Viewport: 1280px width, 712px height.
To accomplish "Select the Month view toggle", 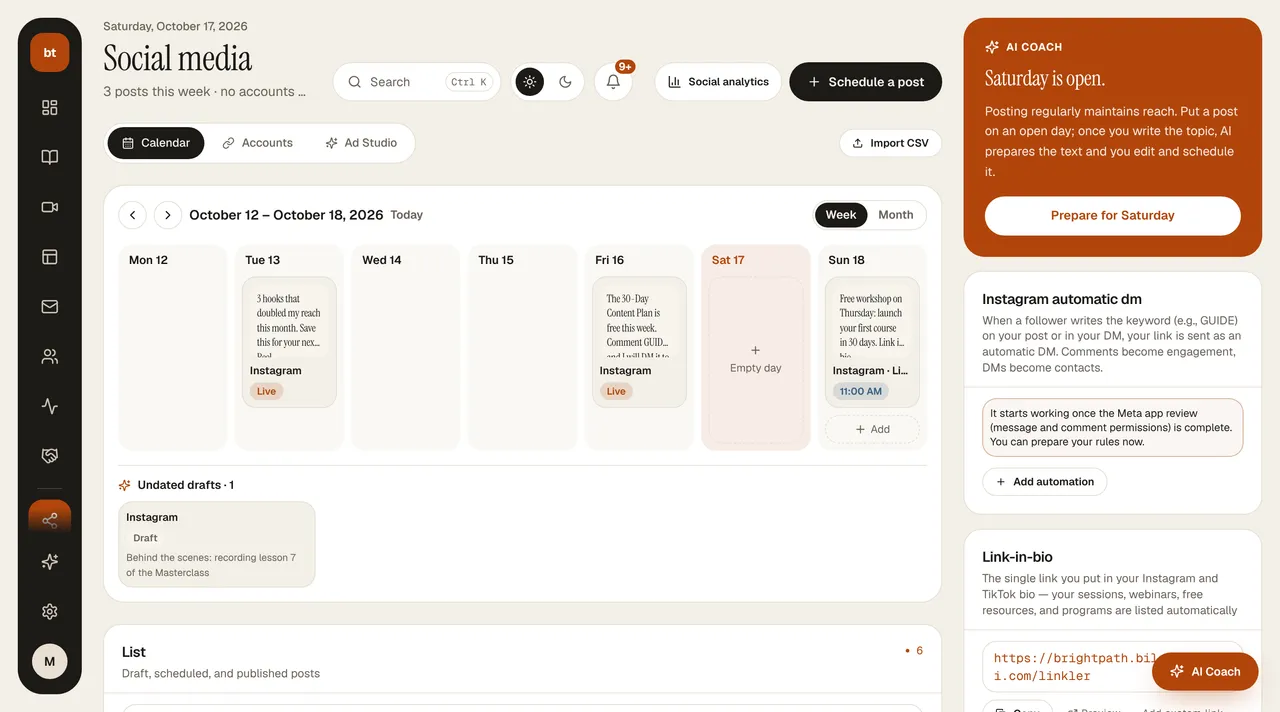I will [896, 215].
